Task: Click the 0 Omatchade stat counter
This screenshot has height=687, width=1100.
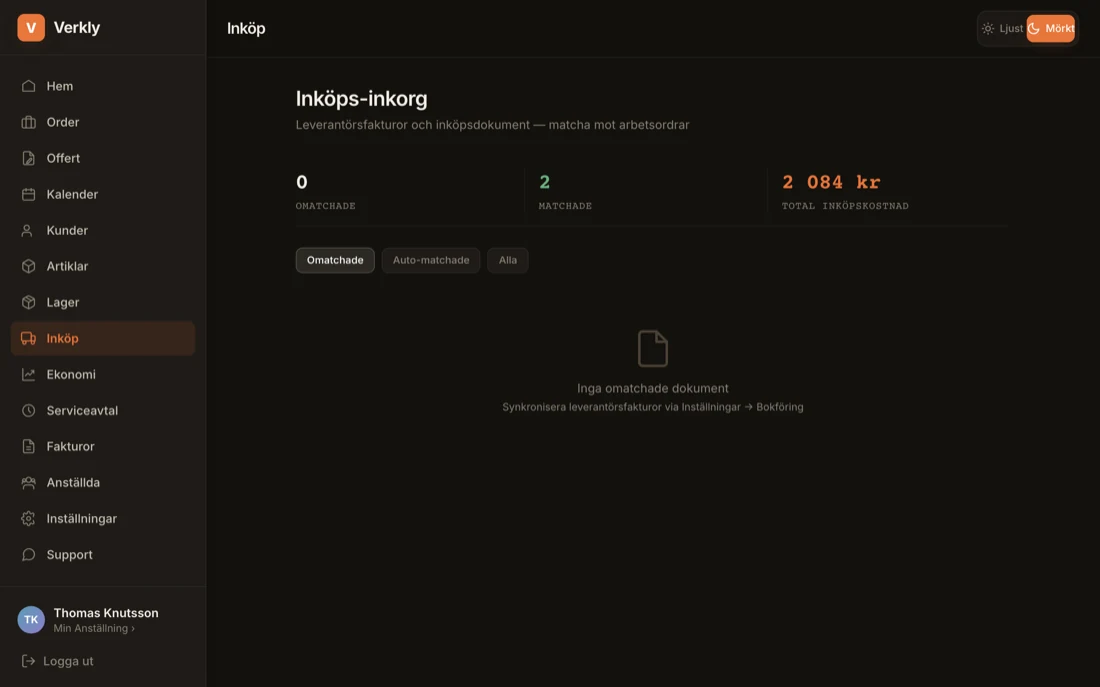Action: 302,182
